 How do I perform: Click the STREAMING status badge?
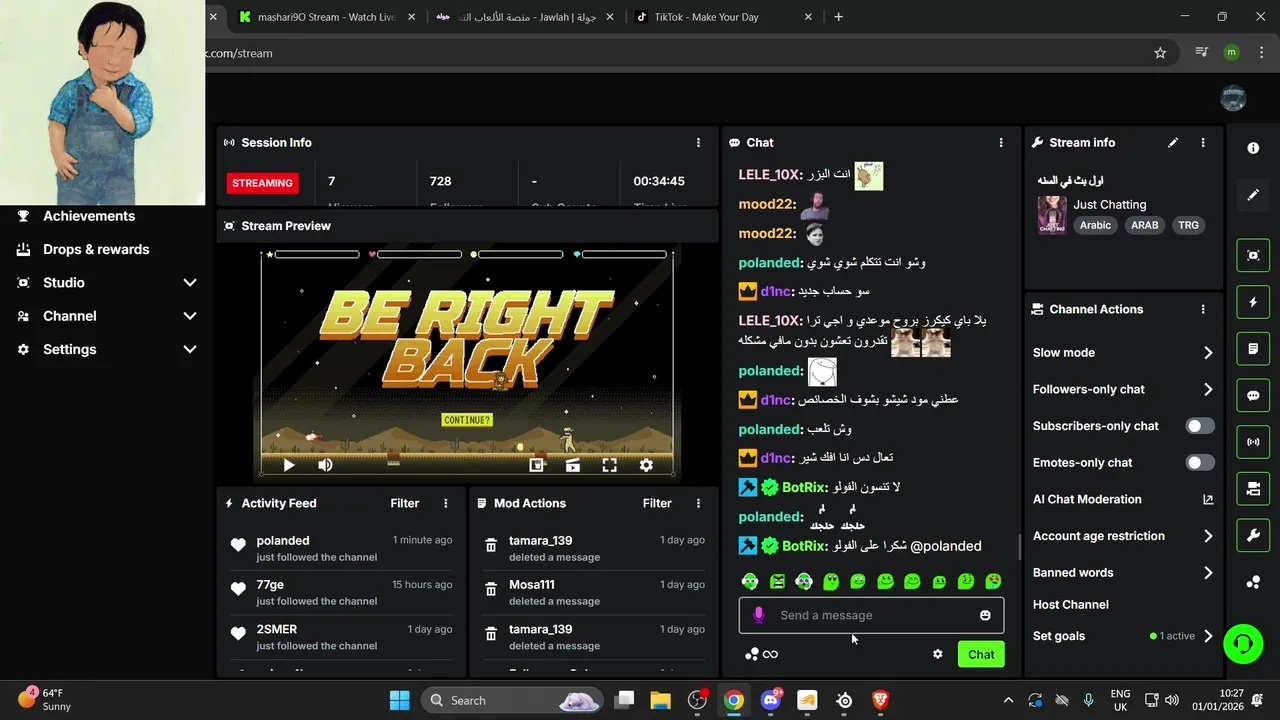[262, 183]
